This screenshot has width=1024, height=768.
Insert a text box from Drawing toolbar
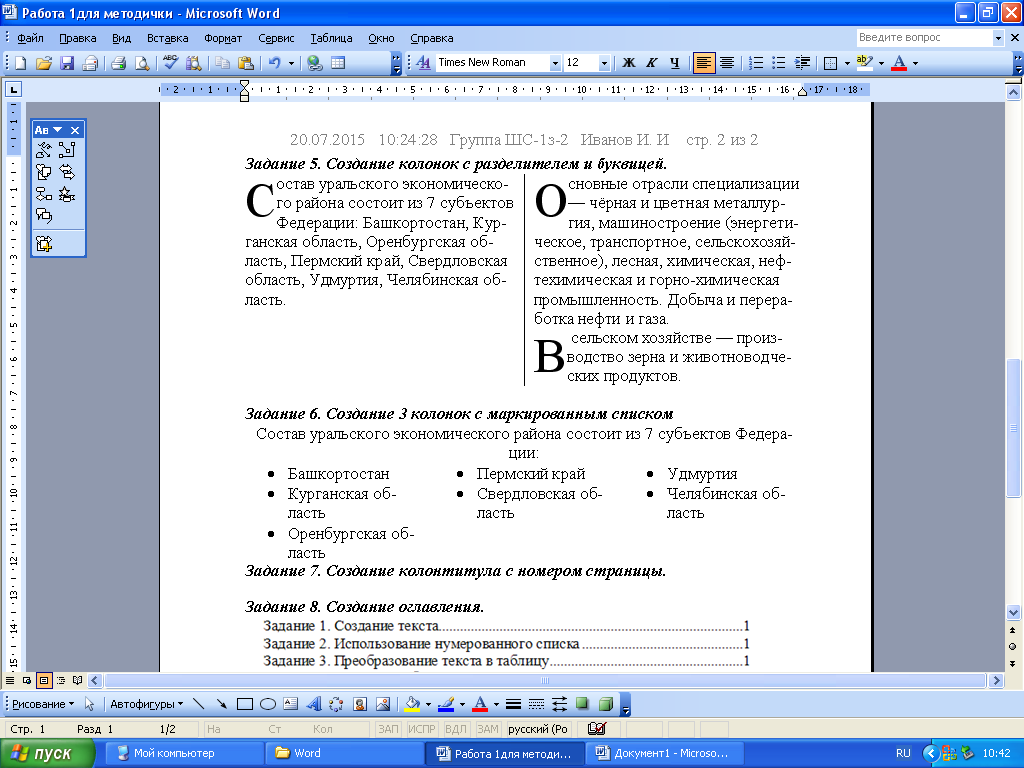(291, 704)
